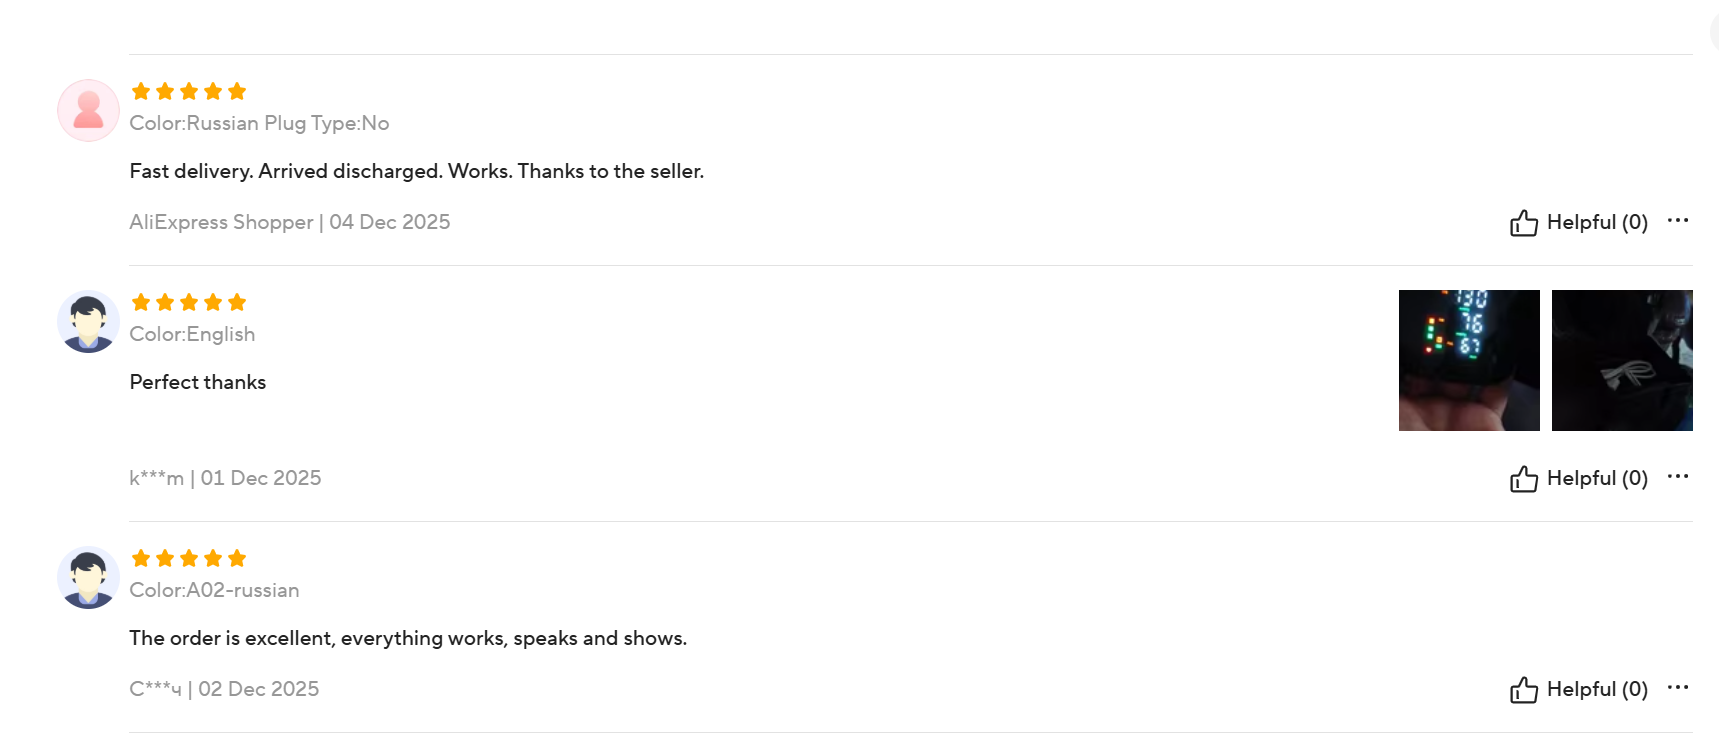Click 'The order is excellent' review text
Viewport: 1719px width, 736px height.
coord(408,638)
